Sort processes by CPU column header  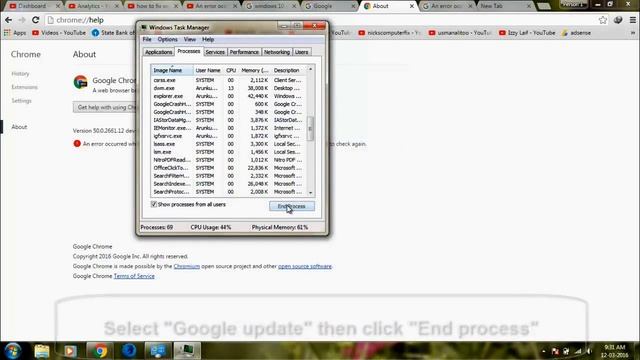pyautogui.click(x=231, y=70)
